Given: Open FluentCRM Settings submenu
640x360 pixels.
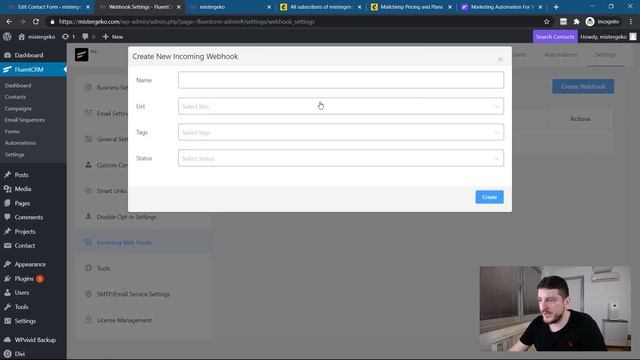Looking at the screenshot, I should pos(15,155).
